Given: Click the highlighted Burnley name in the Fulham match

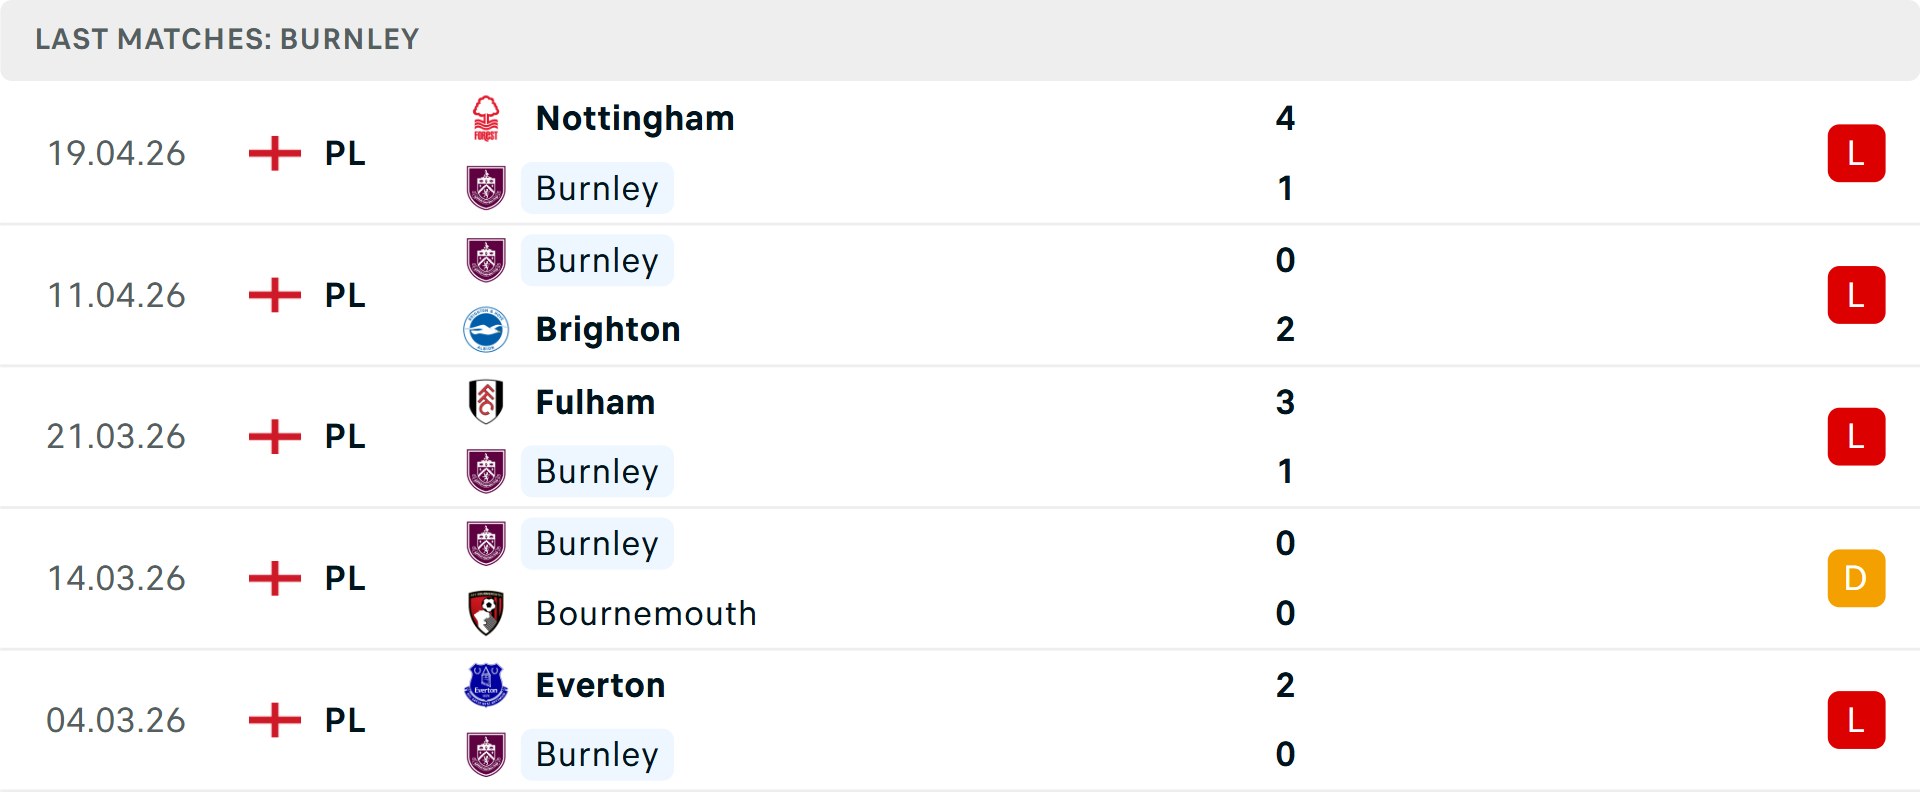Looking at the screenshot, I should click(x=597, y=470).
